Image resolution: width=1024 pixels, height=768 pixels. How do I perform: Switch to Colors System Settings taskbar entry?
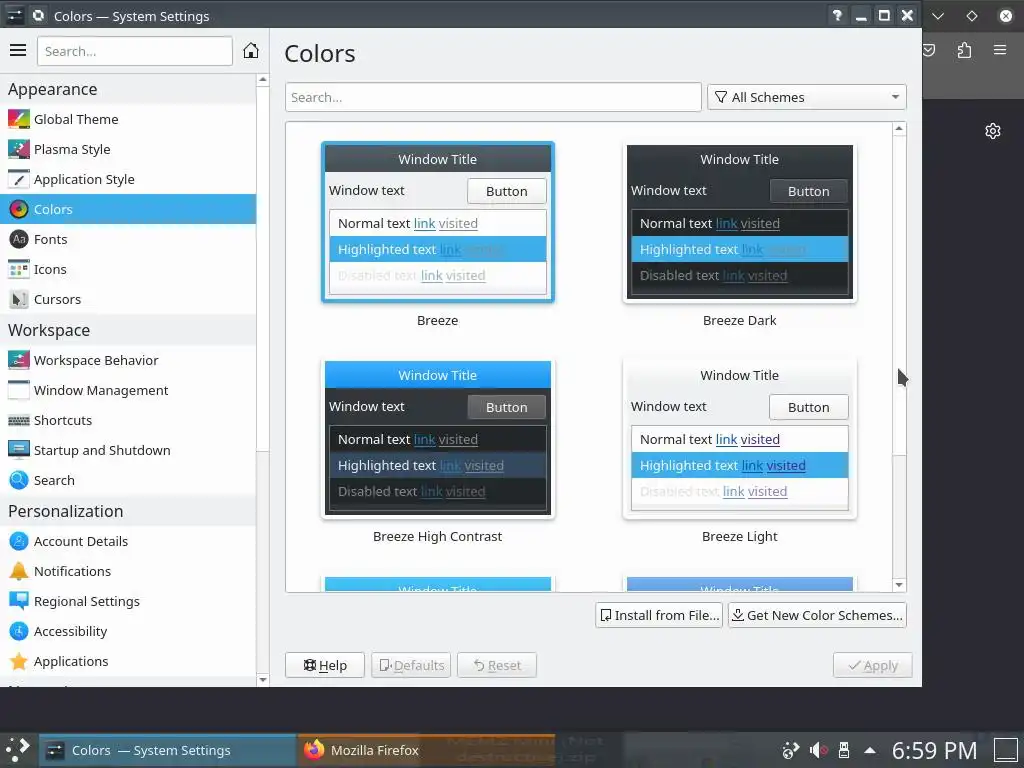point(168,750)
